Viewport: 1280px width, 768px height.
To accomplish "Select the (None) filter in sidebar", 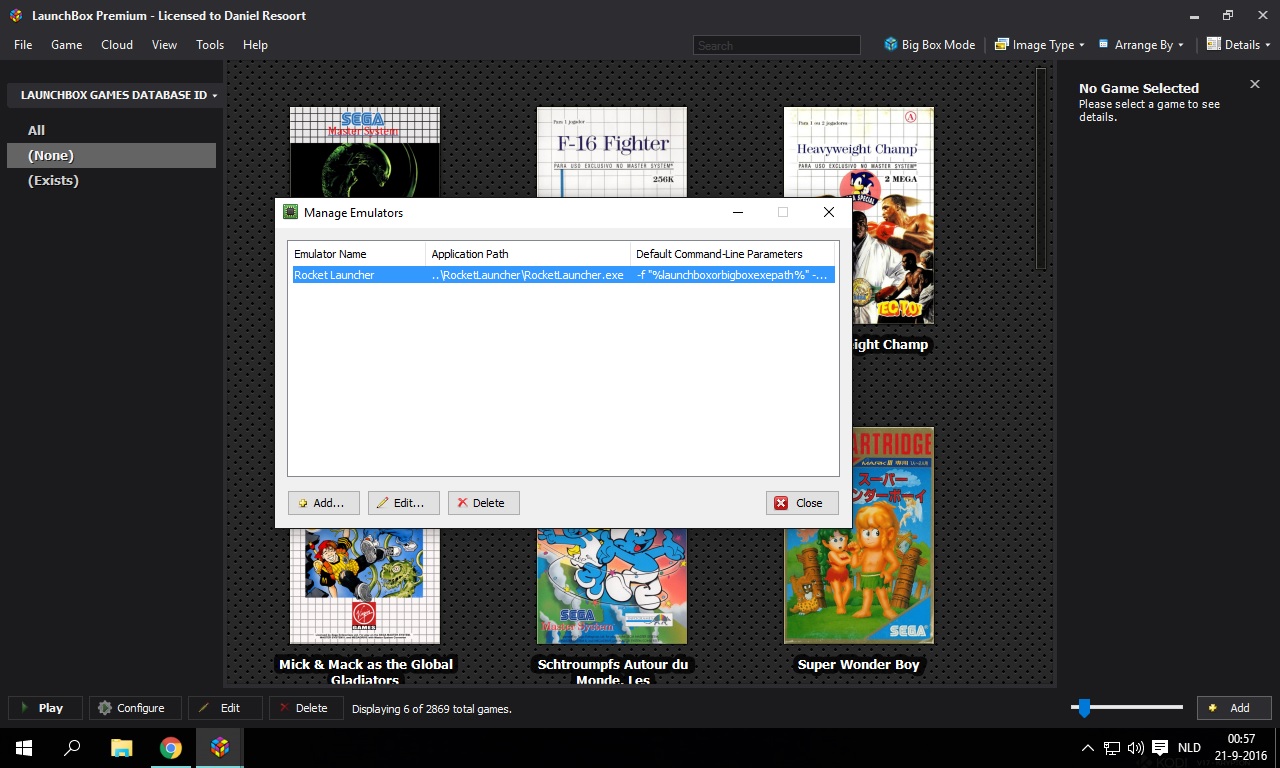I will point(111,155).
